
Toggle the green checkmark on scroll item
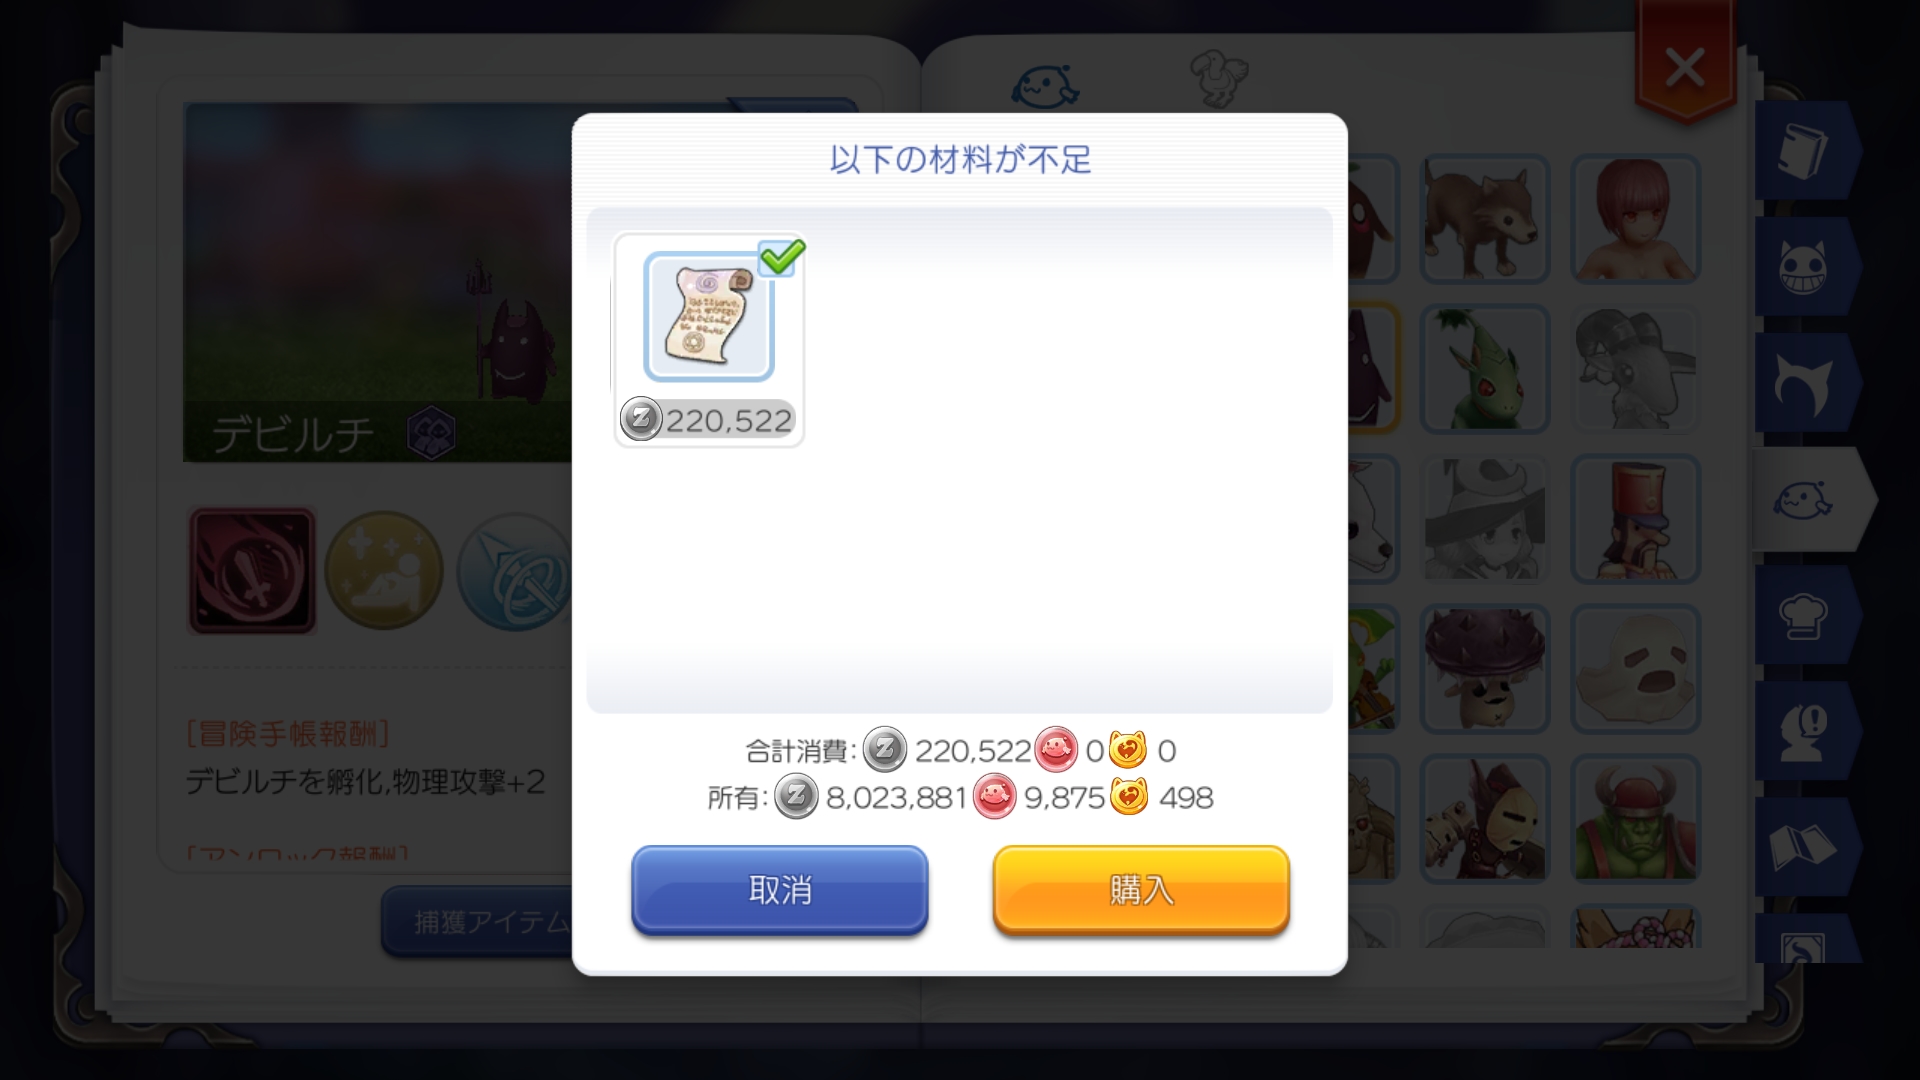(x=782, y=257)
